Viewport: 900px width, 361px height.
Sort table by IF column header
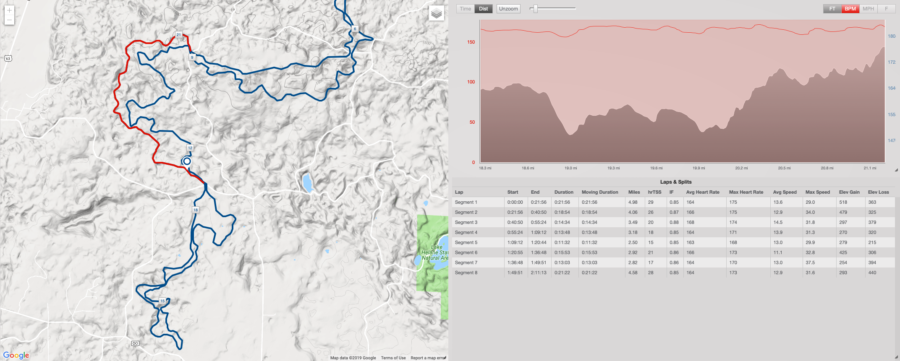coord(672,192)
